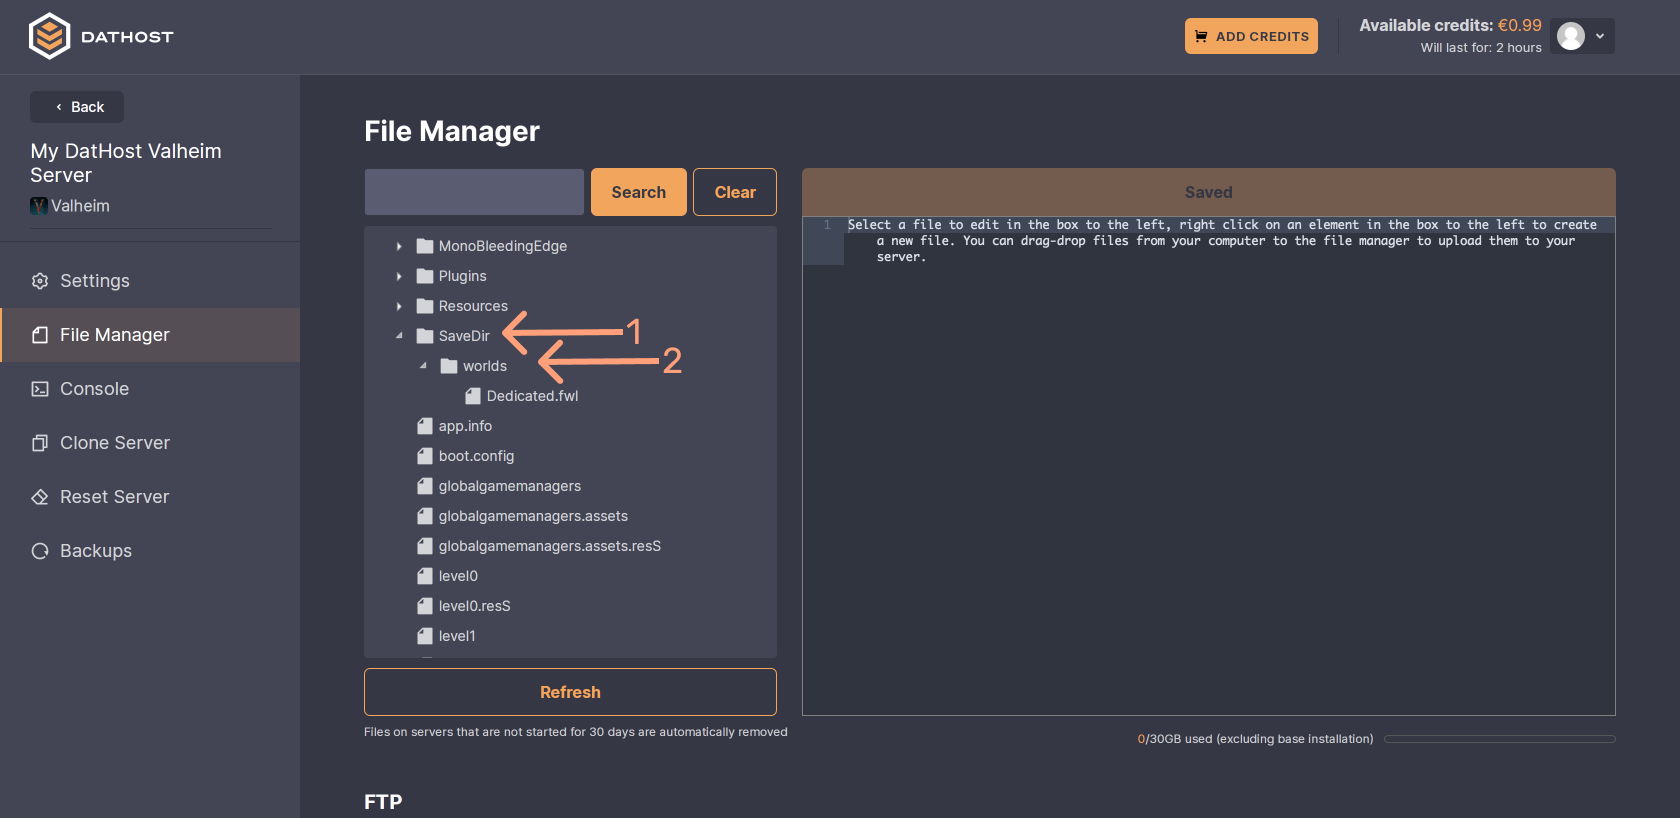
Task: Click the DatHost logo icon
Action: click(x=49, y=36)
